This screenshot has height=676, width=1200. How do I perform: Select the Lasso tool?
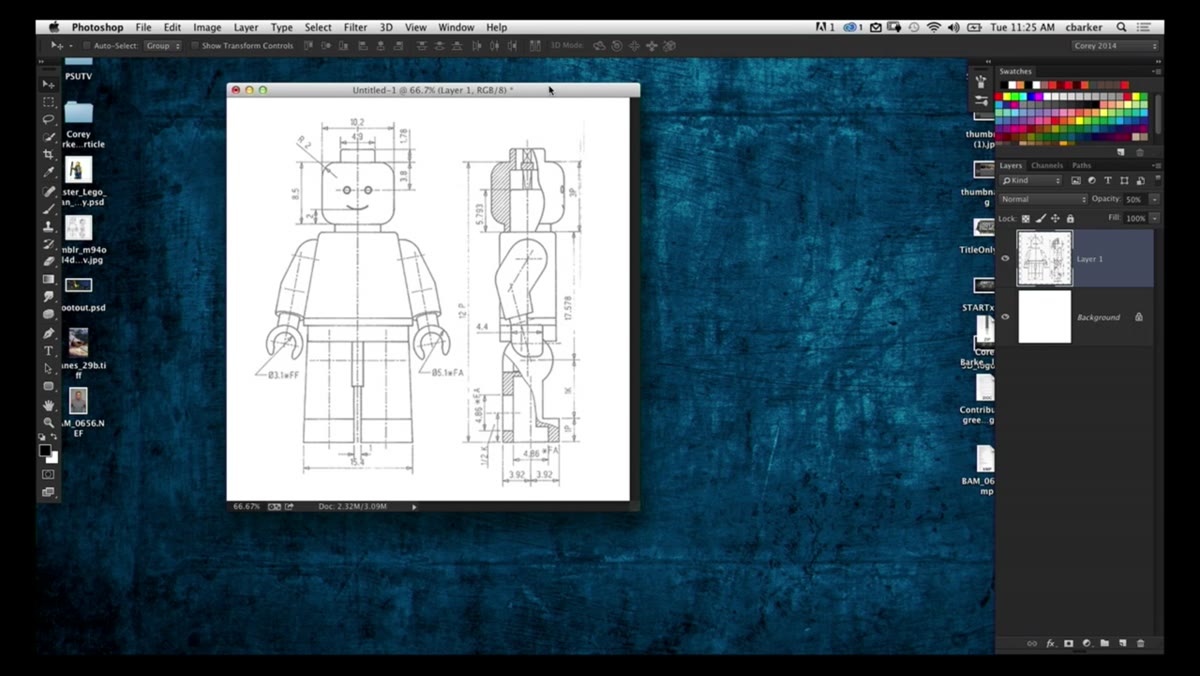pos(48,119)
